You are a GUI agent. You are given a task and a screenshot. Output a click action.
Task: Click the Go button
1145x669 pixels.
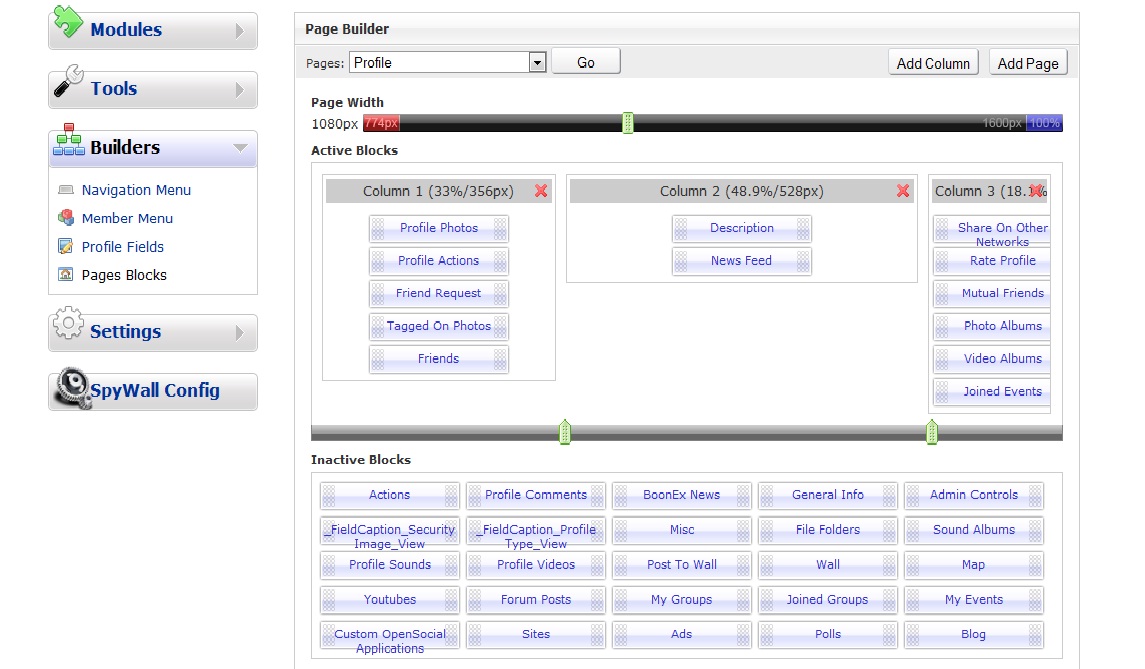(x=586, y=61)
